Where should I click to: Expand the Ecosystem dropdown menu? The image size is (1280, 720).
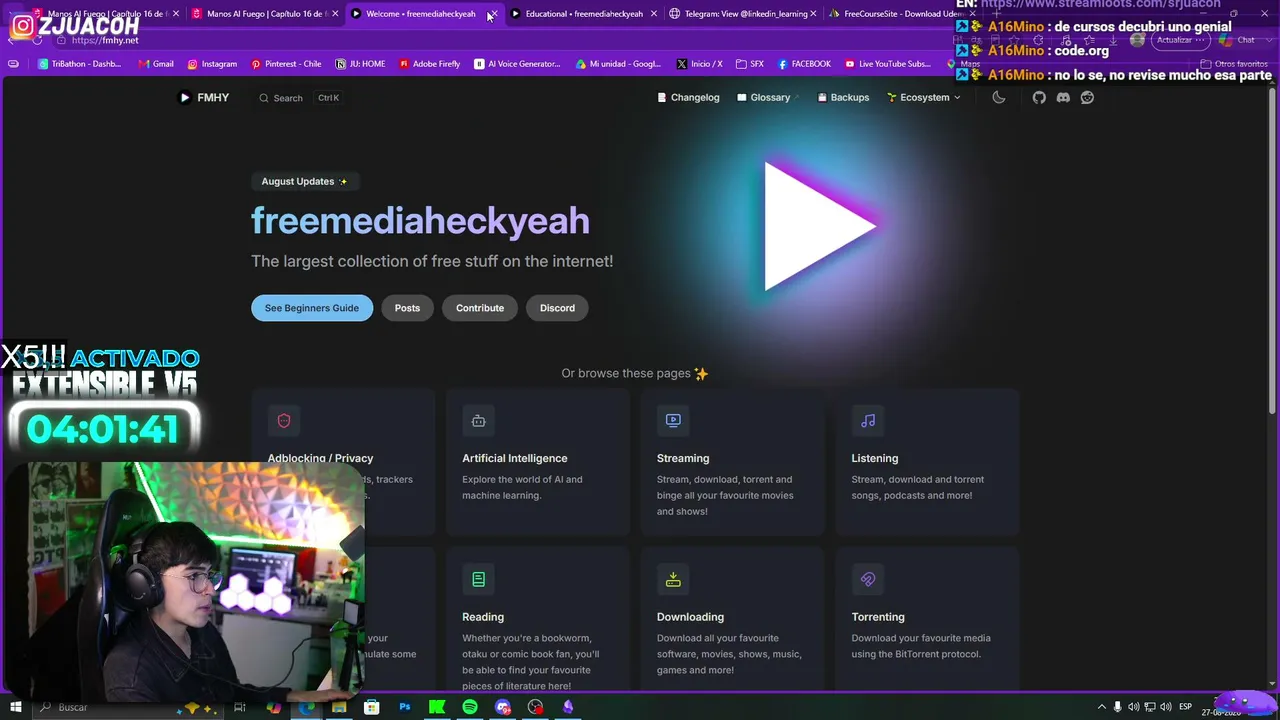click(923, 97)
